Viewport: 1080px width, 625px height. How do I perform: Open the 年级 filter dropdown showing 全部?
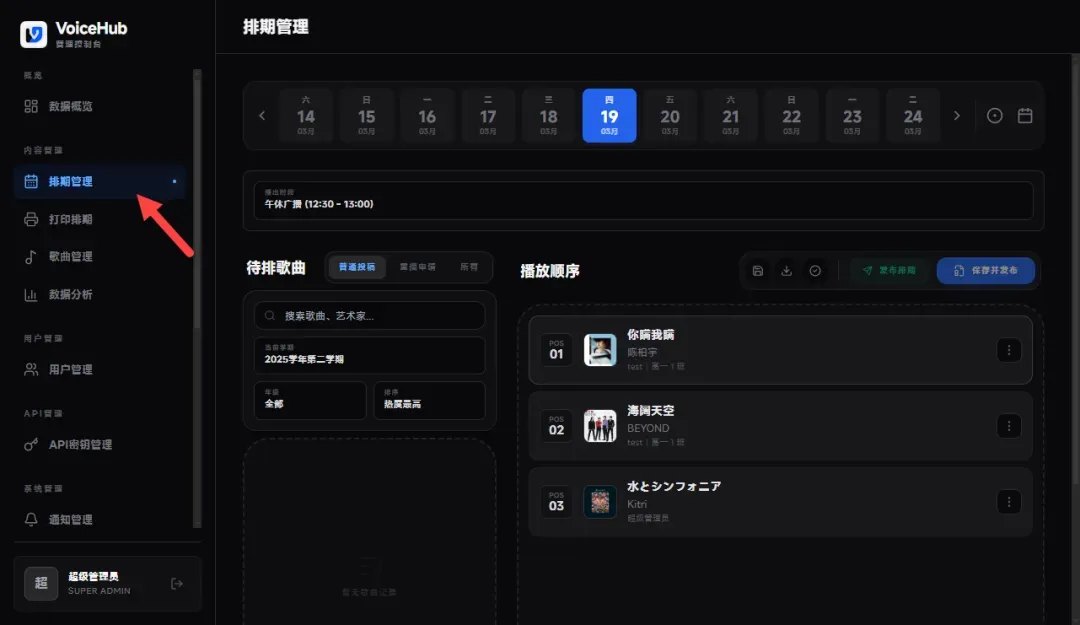(x=310, y=400)
